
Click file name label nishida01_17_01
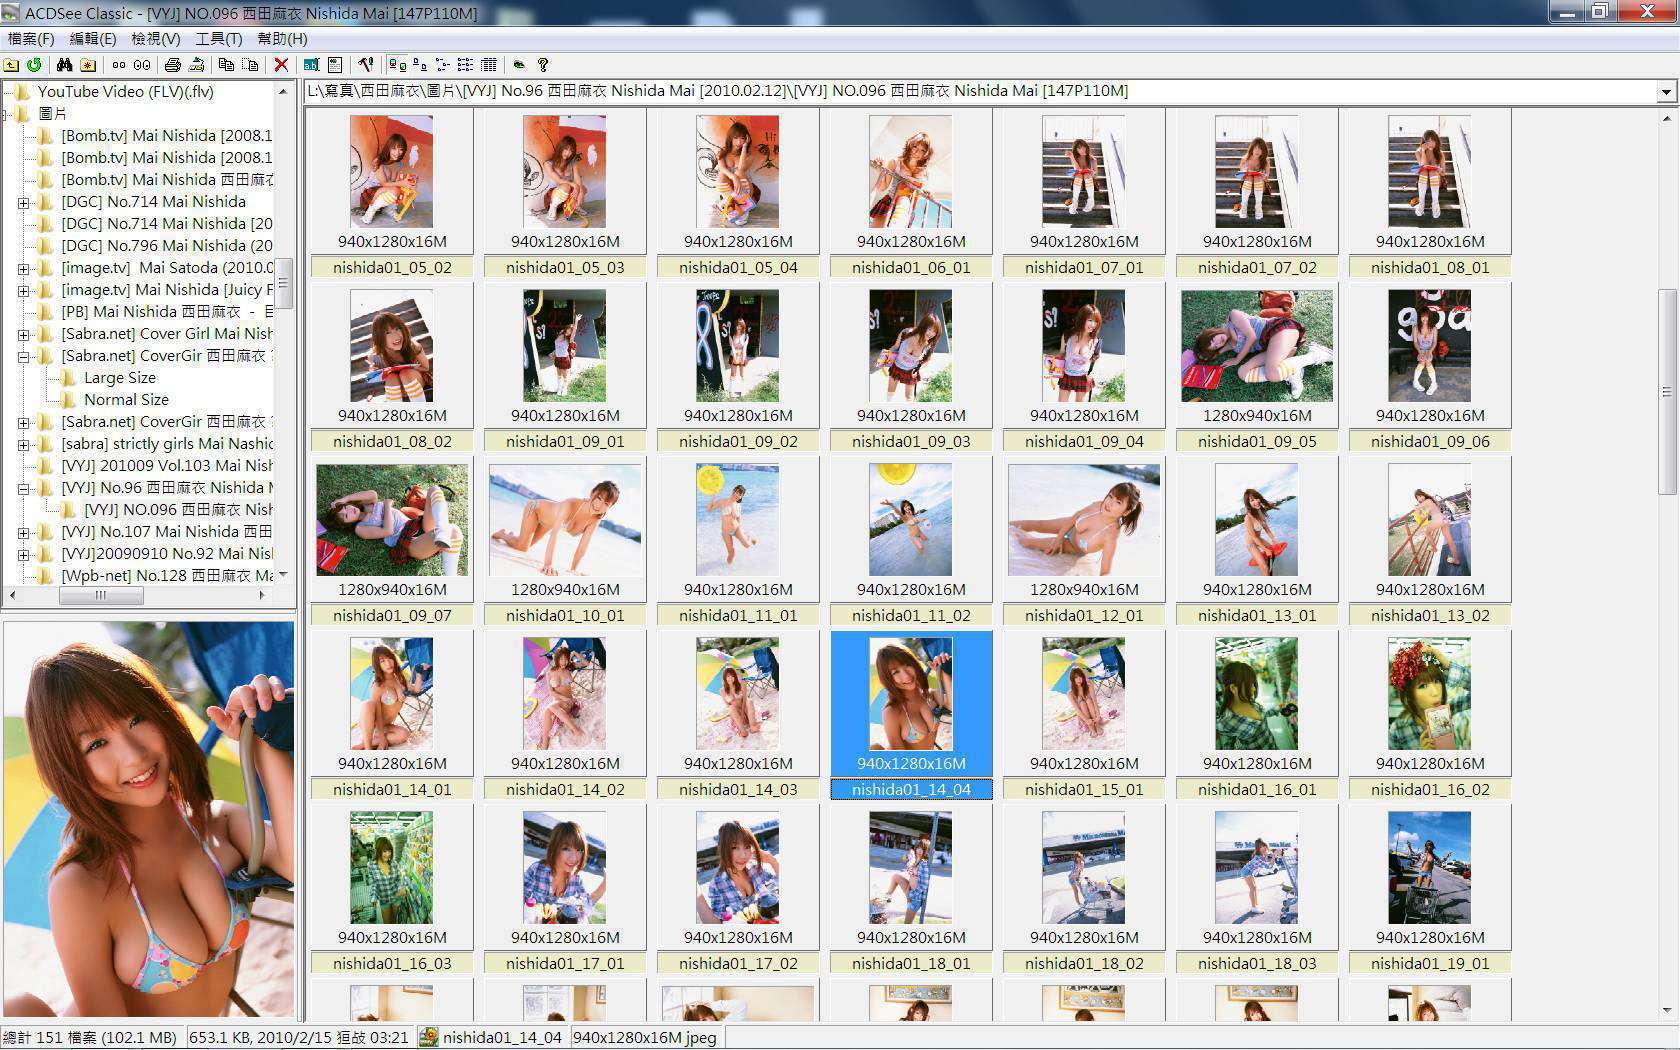(565, 964)
